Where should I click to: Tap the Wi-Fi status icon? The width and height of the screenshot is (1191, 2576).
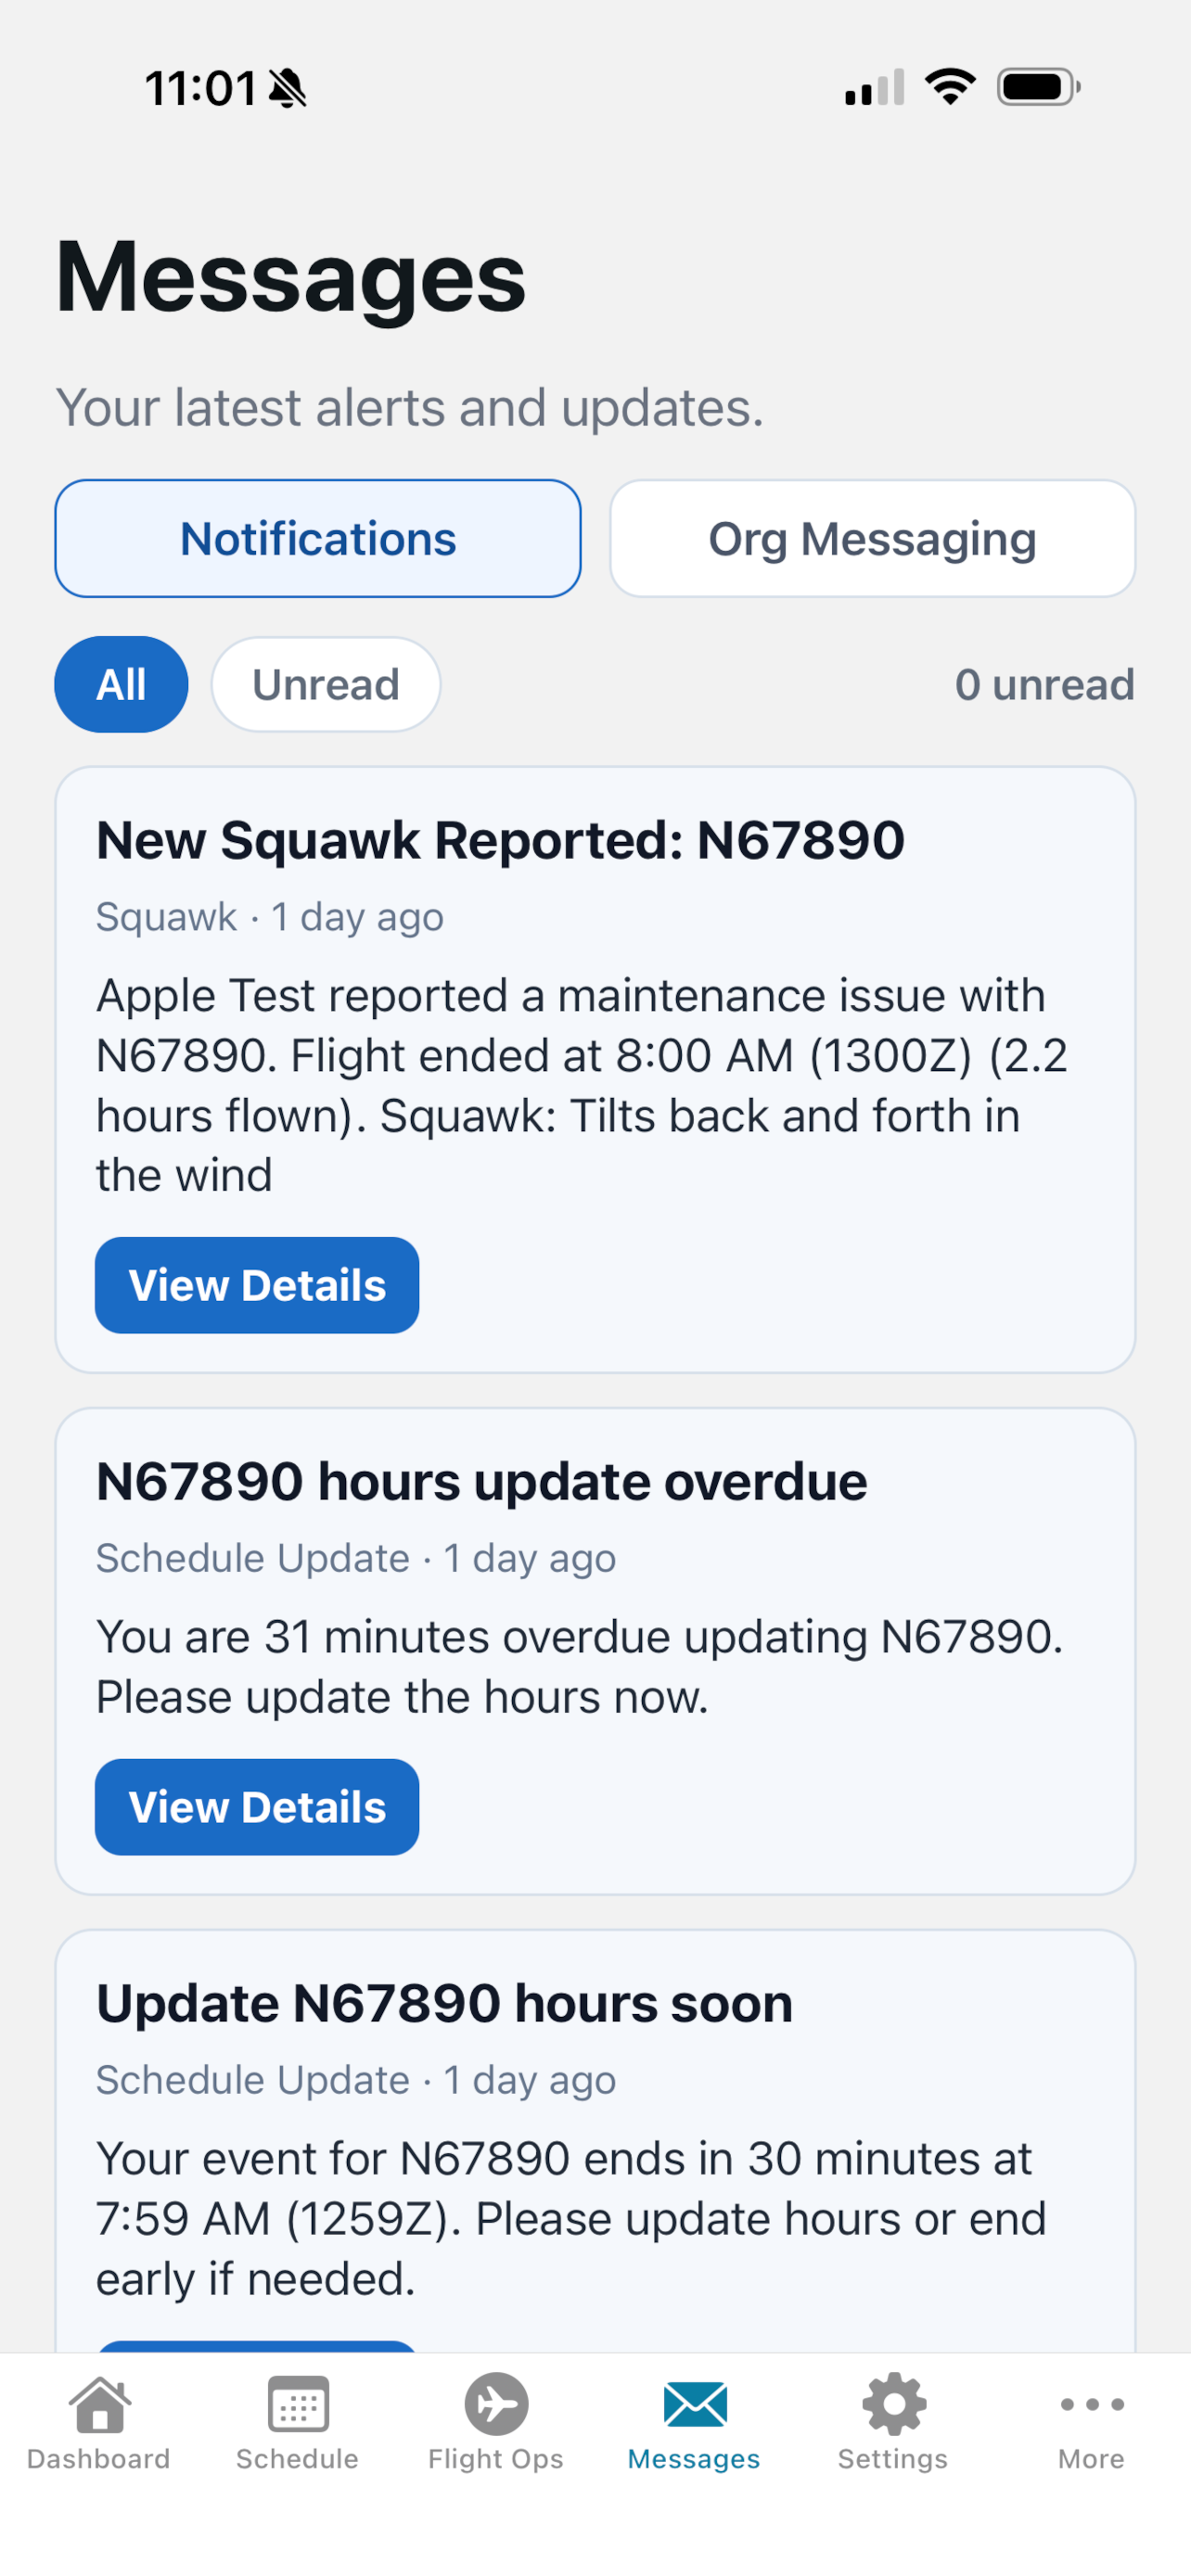(949, 86)
